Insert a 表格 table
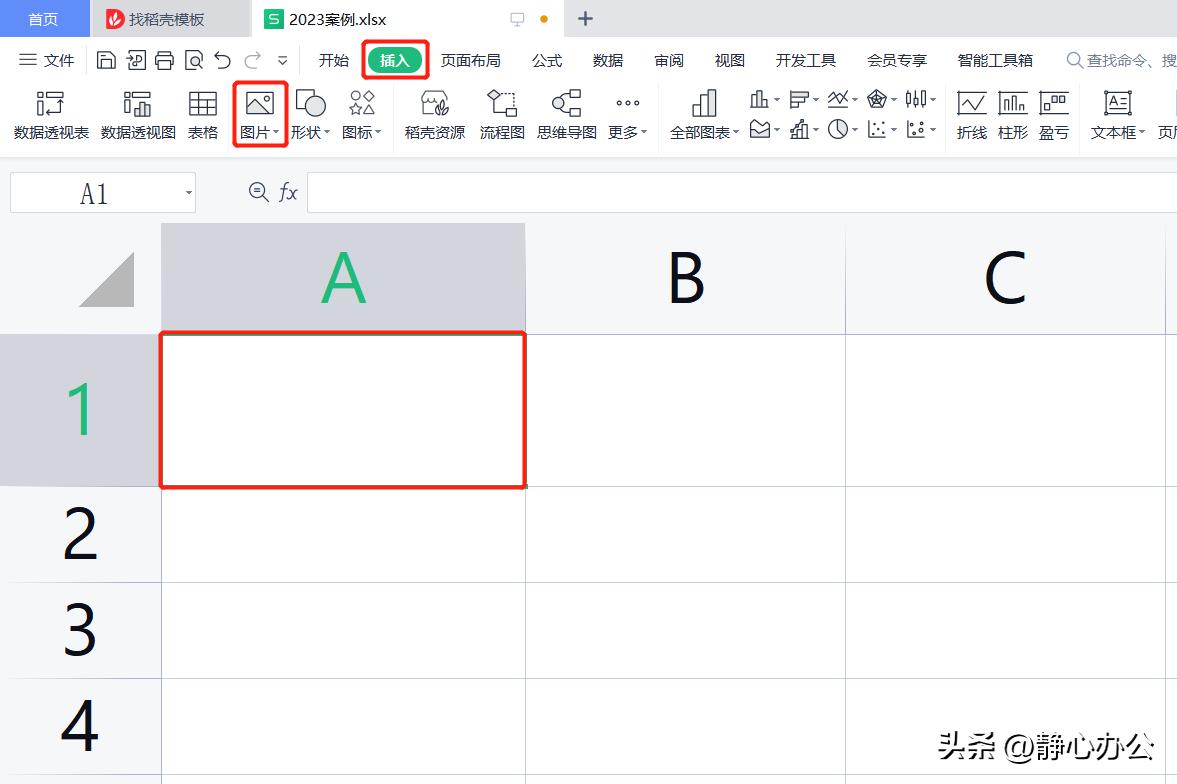 (202, 113)
